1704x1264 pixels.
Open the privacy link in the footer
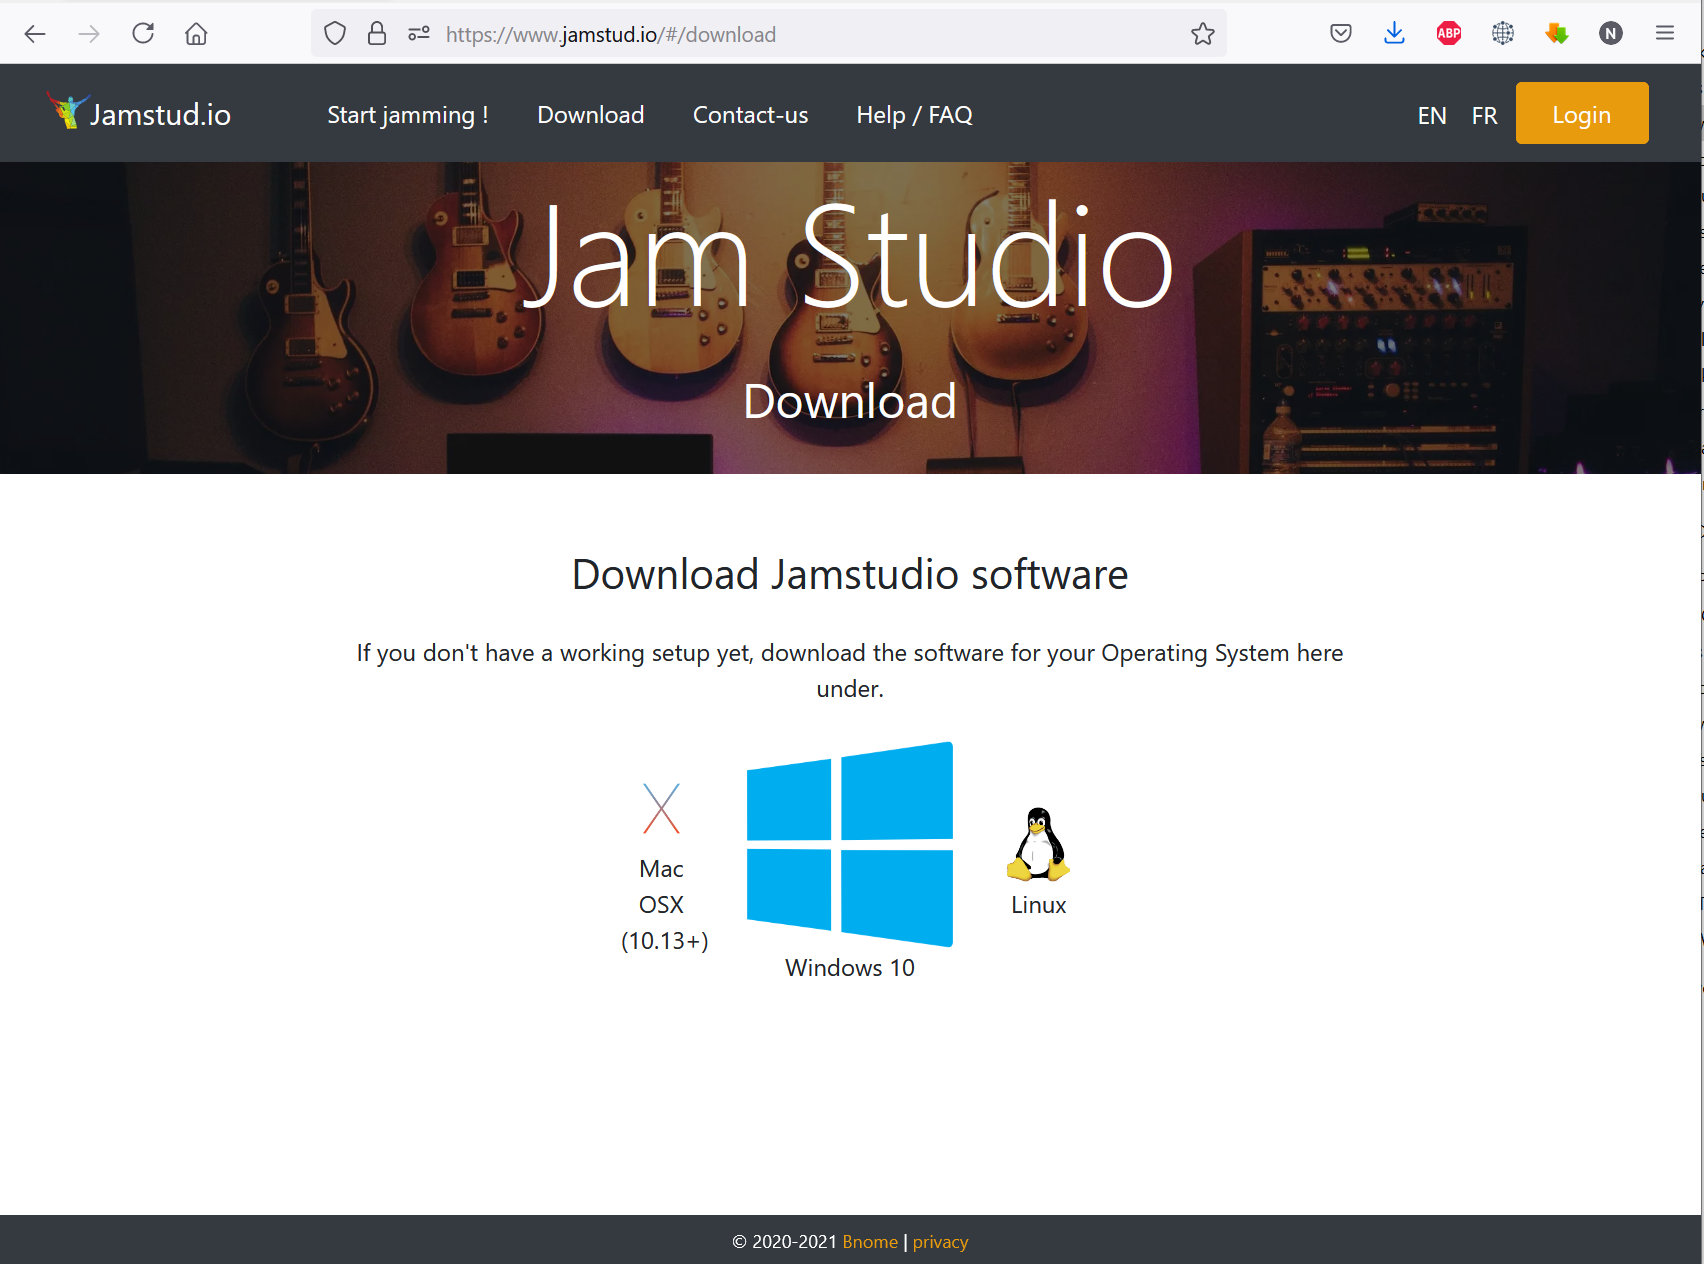click(940, 1241)
